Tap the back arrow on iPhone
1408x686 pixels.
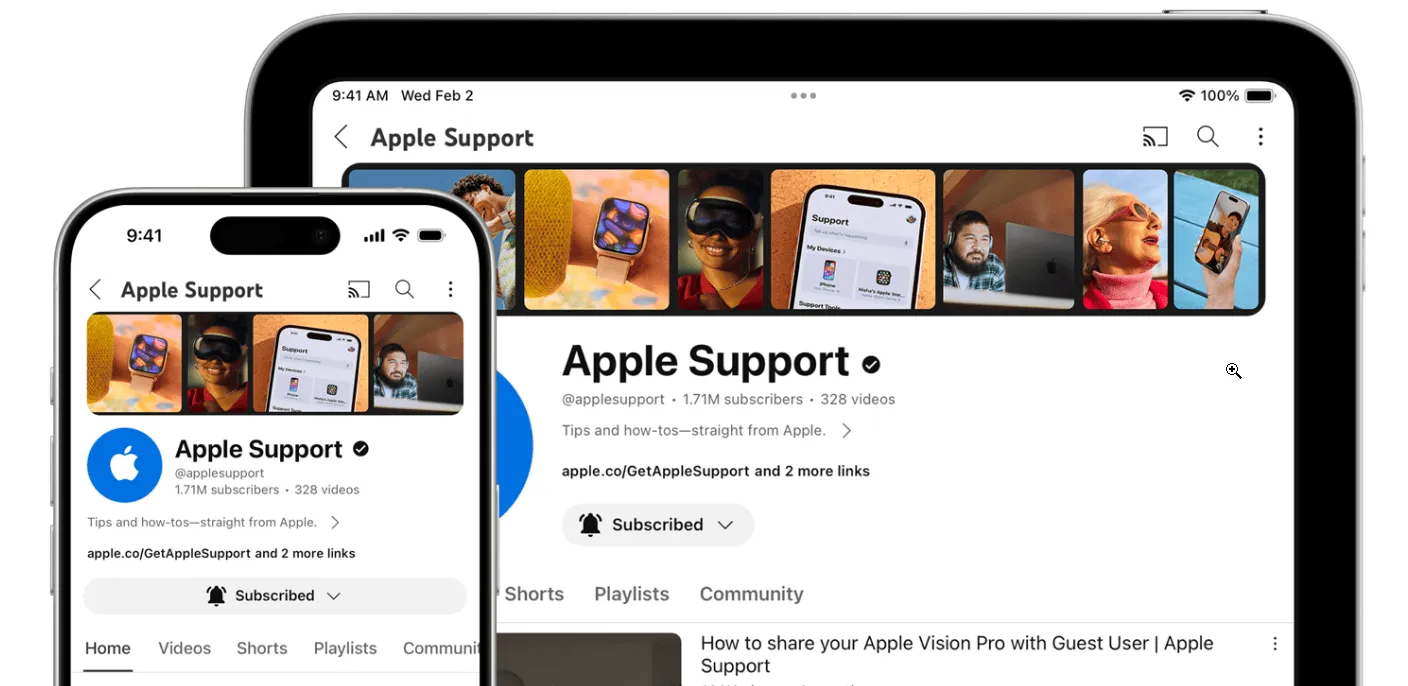pyautogui.click(x=95, y=290)
